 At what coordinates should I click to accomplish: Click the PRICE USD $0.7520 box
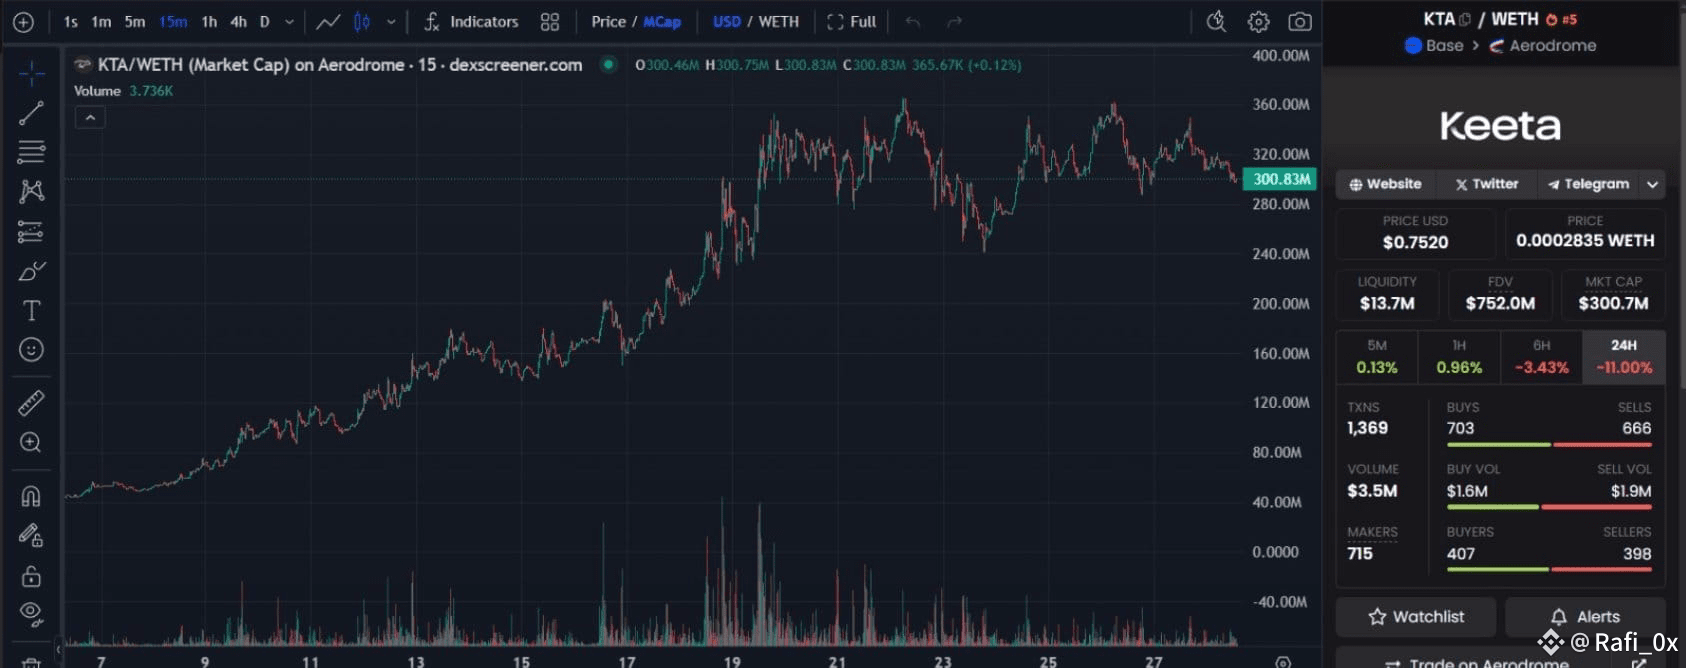[1415, 233]
